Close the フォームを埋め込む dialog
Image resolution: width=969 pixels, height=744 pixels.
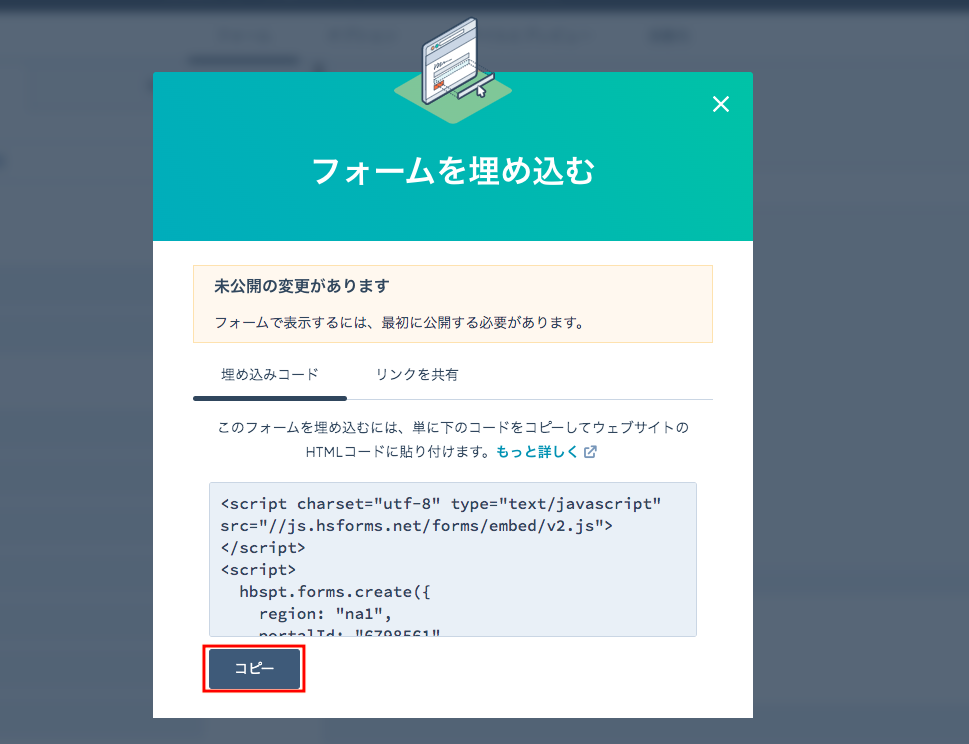point(721,104)
